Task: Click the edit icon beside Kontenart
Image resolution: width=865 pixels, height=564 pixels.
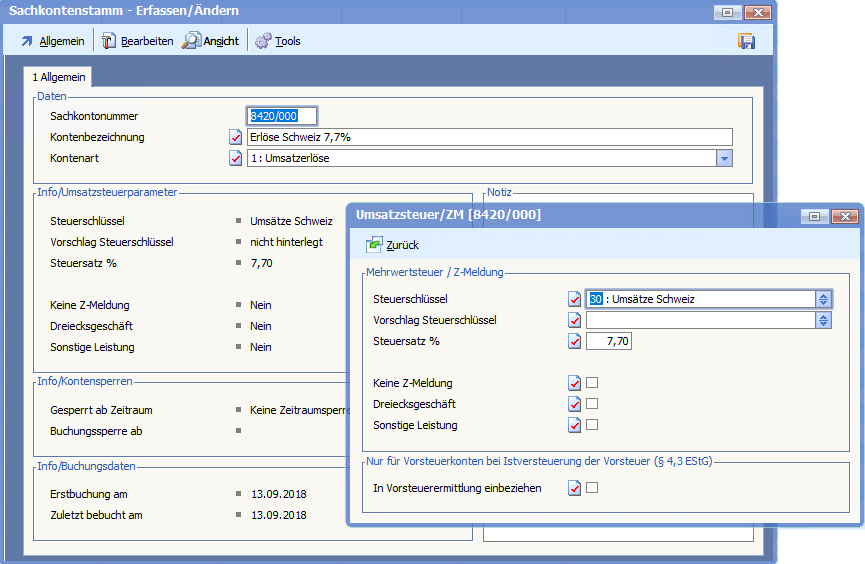Action: [236, 158]
